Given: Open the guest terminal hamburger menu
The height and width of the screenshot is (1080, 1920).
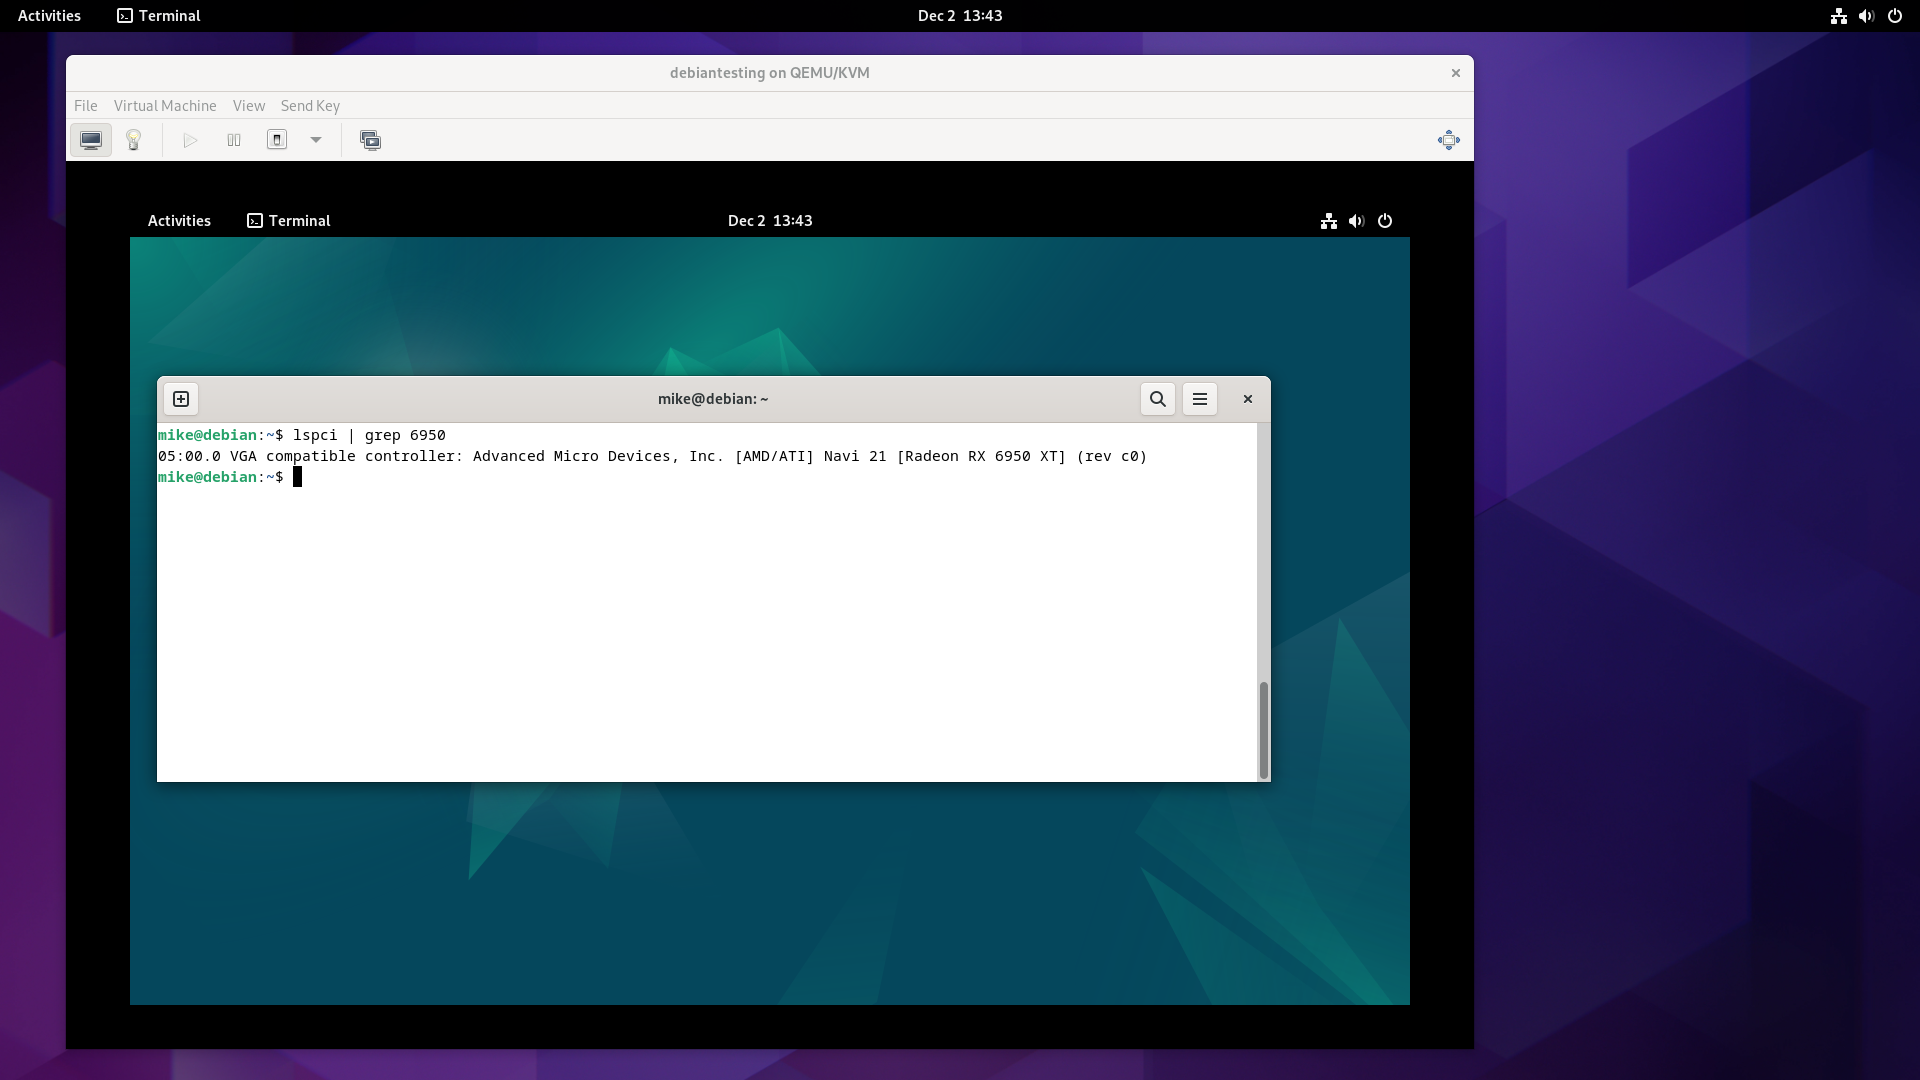Looking at the screenshot, I should [1200, 399].
